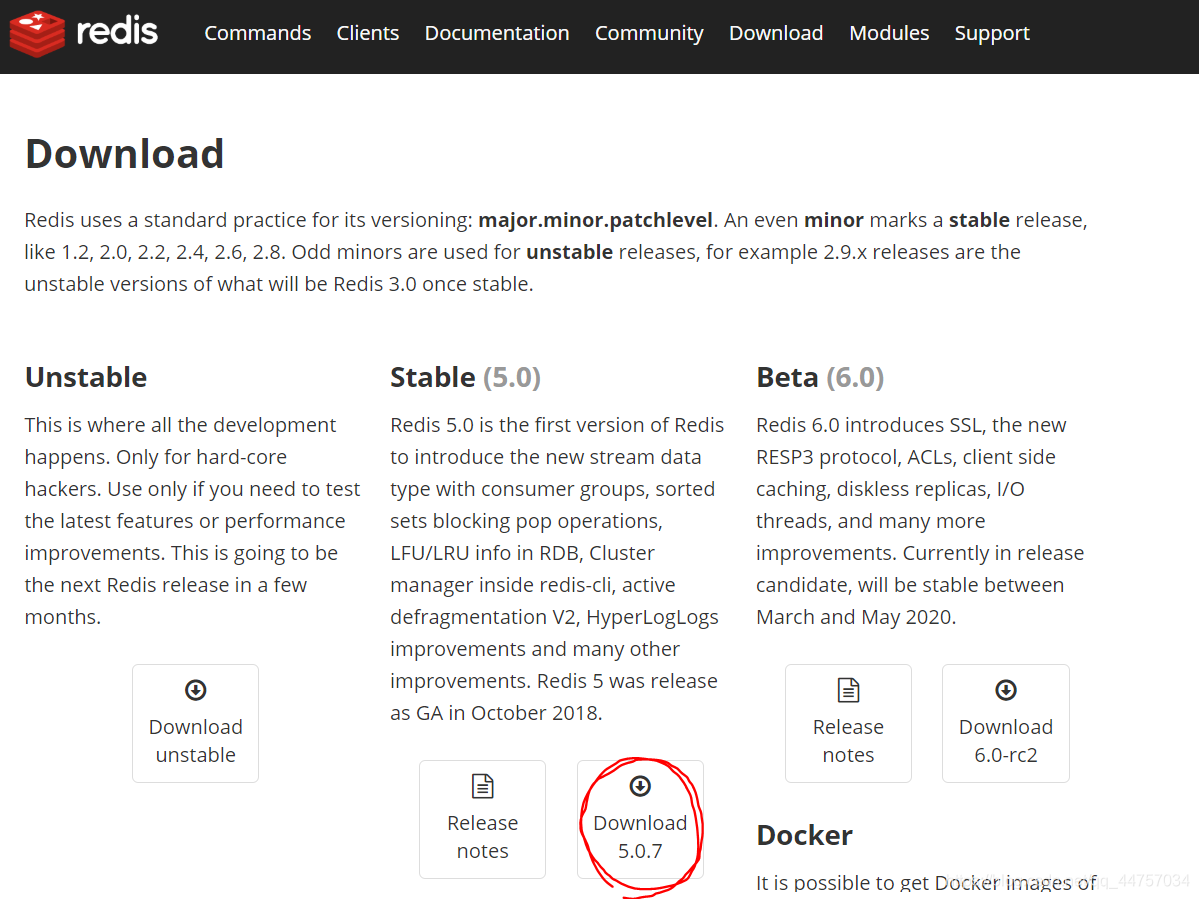Click the download arrow icon for unstable
1199x899 pixels.
click(x=196, y=690)
